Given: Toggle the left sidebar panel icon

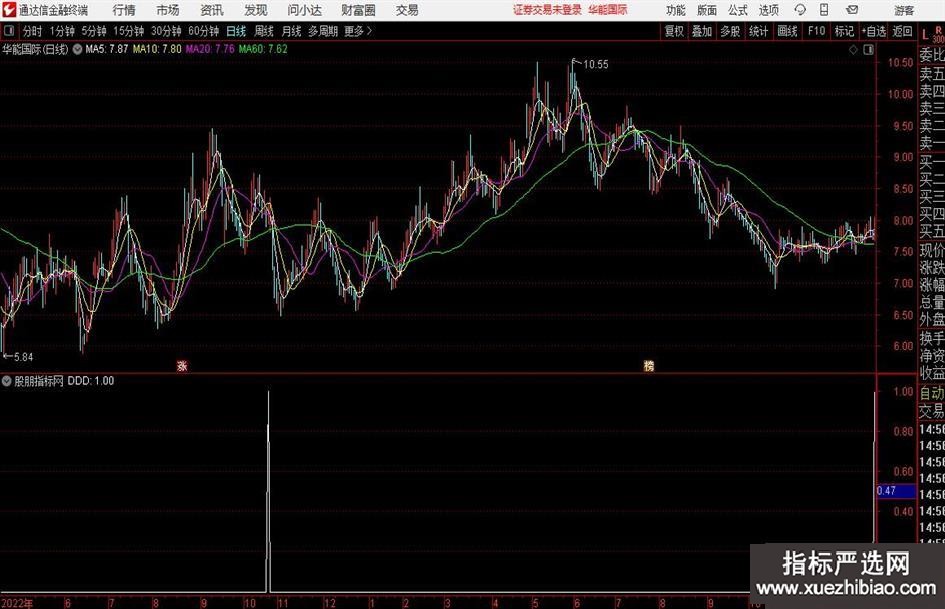Looking at the screenshot, I should tap(9, 31).
